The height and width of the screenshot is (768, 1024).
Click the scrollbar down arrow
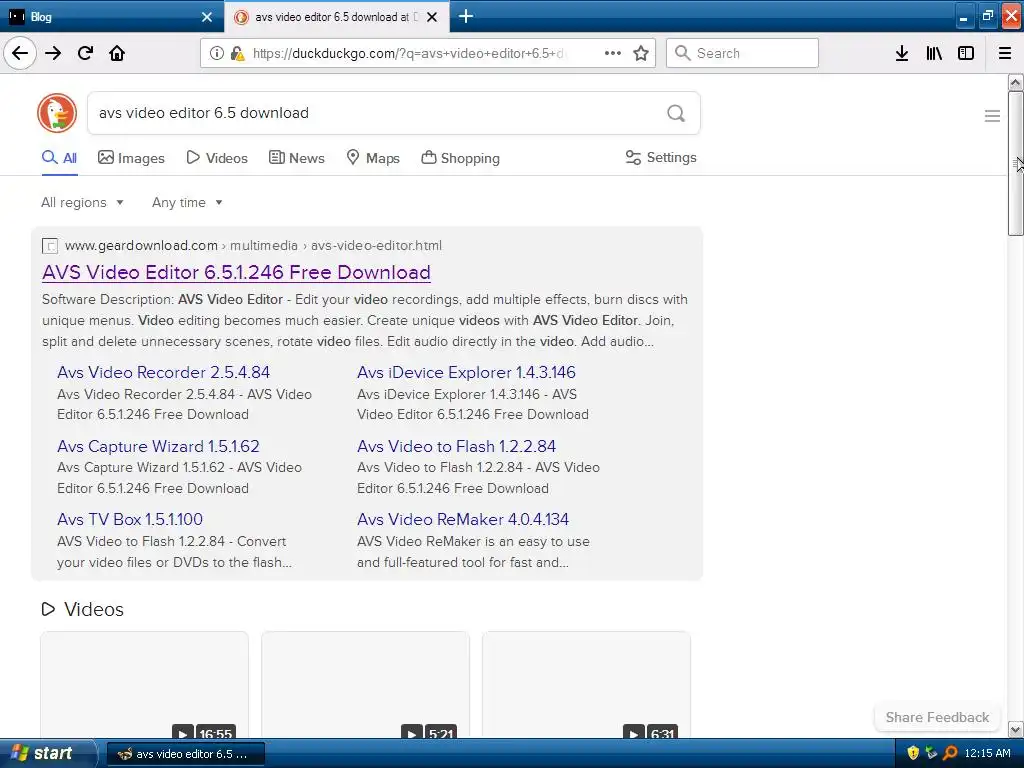click(x=1016, y=729)
